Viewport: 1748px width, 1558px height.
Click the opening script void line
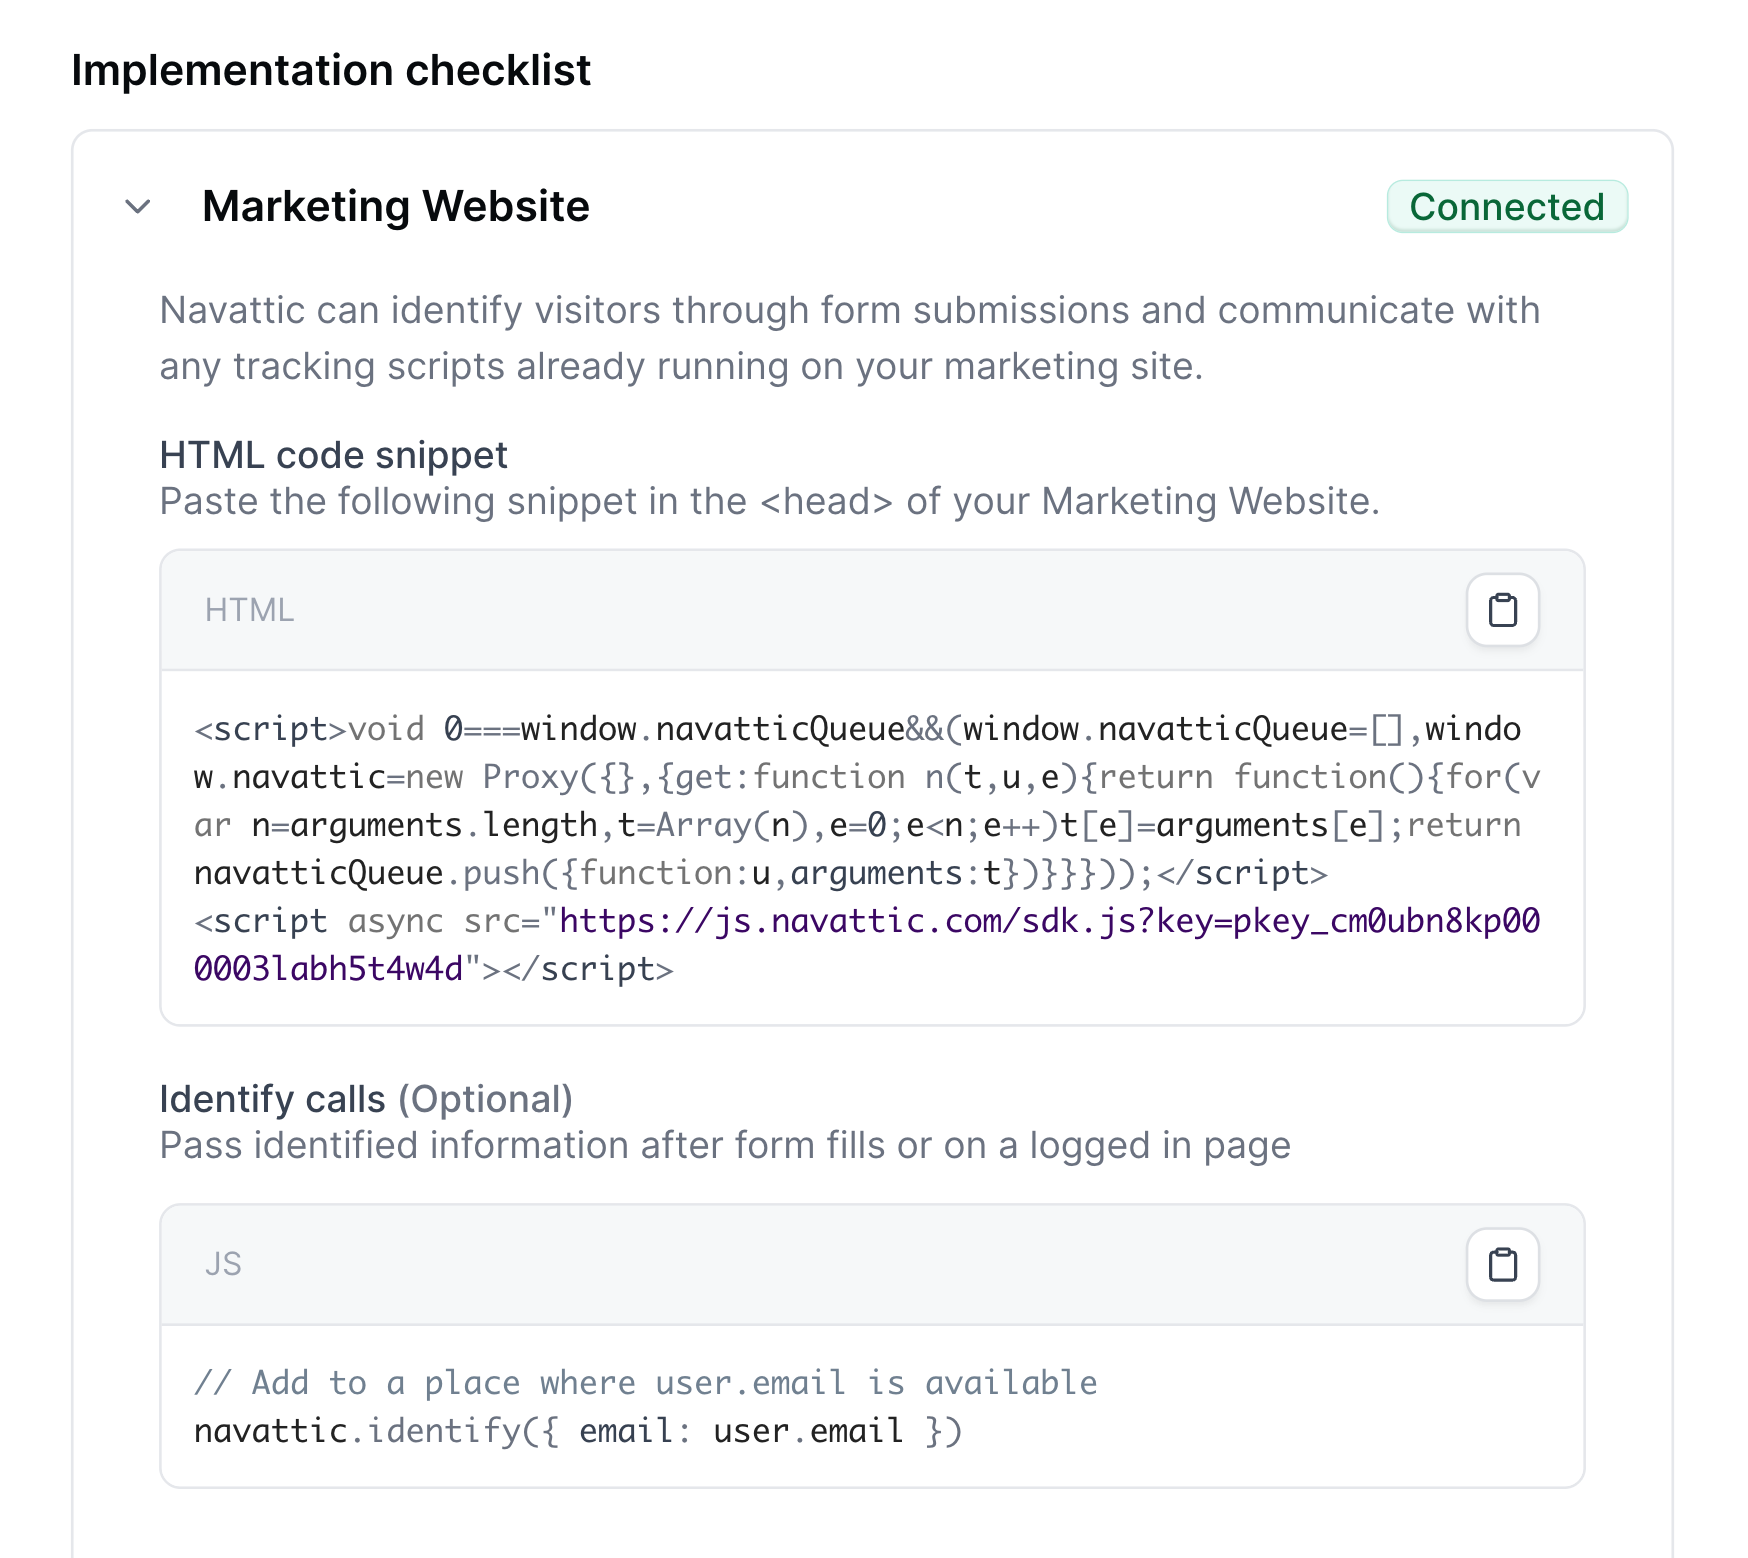pos(857,729)
